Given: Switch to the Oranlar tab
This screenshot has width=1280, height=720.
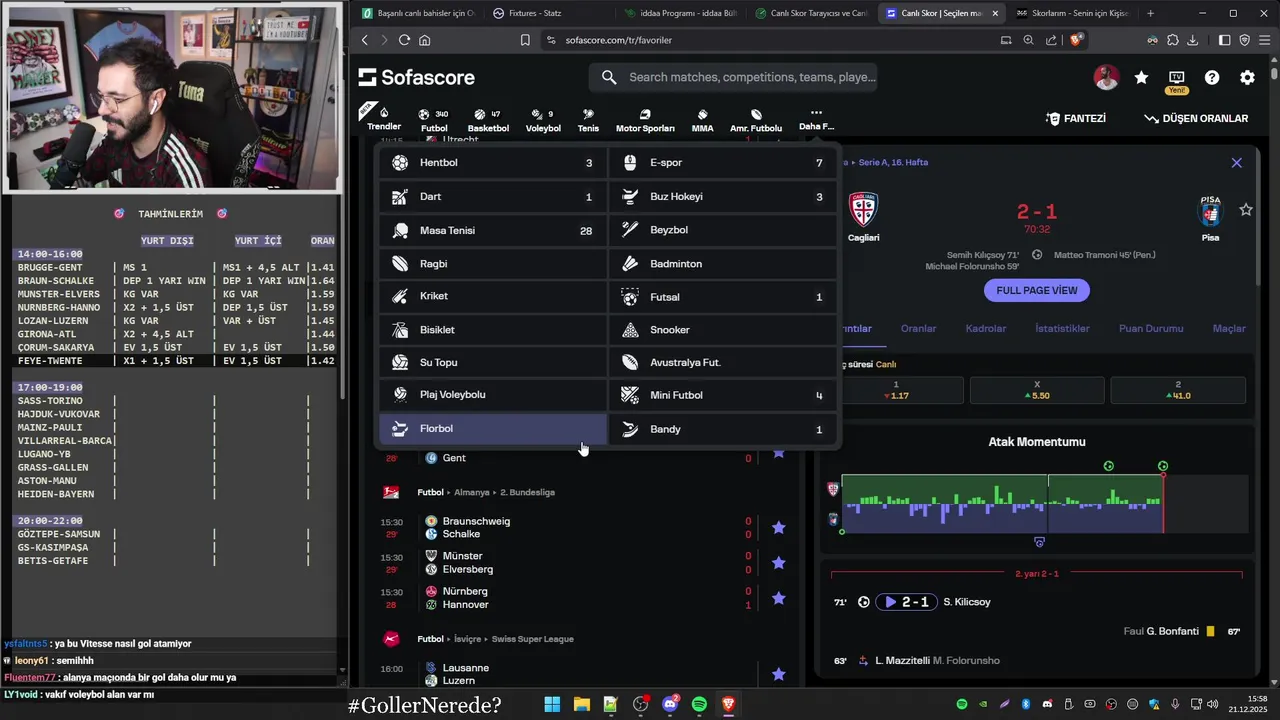Looking at the screenshot, I should point(918,328).
